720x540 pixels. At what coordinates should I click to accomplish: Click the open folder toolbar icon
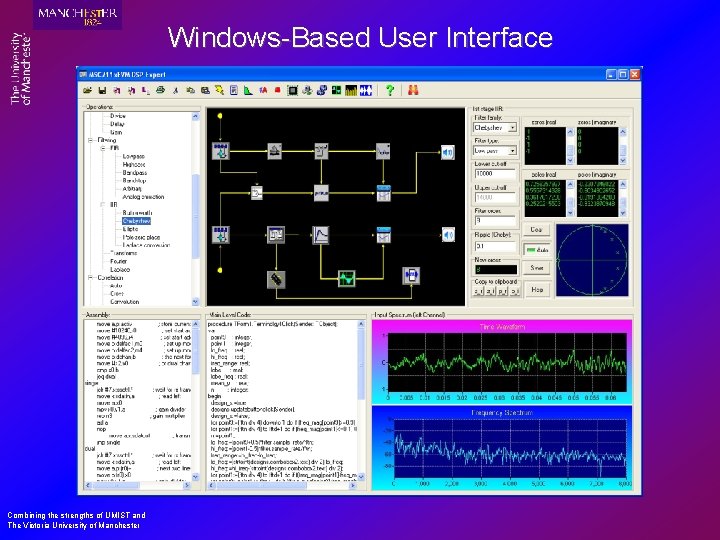[87, 90]
